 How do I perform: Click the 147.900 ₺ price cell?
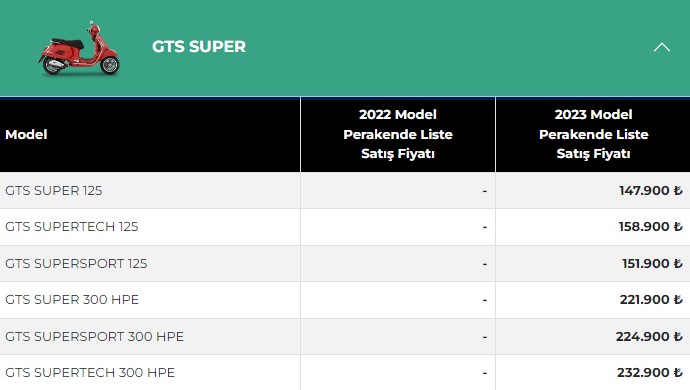tap(593, 191)
